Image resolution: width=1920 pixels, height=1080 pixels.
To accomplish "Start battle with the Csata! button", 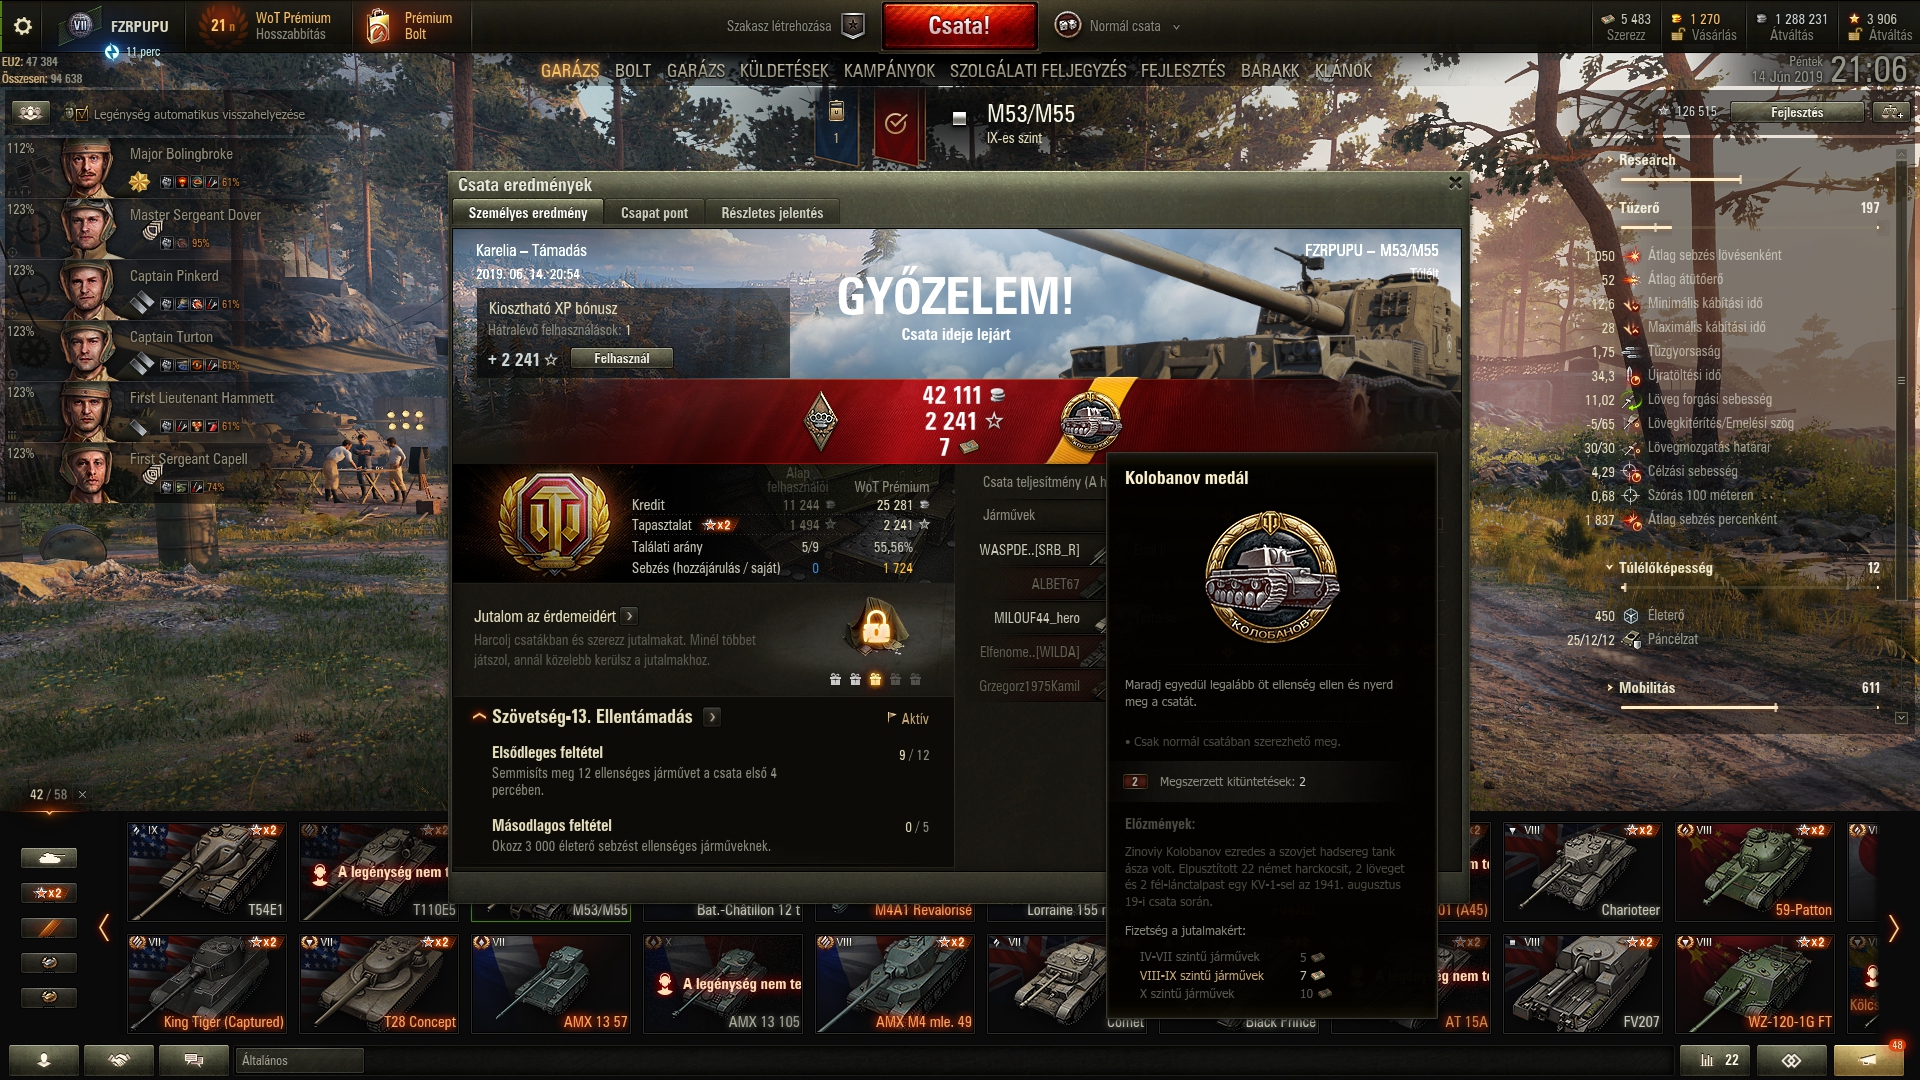I will pos(959,26).
